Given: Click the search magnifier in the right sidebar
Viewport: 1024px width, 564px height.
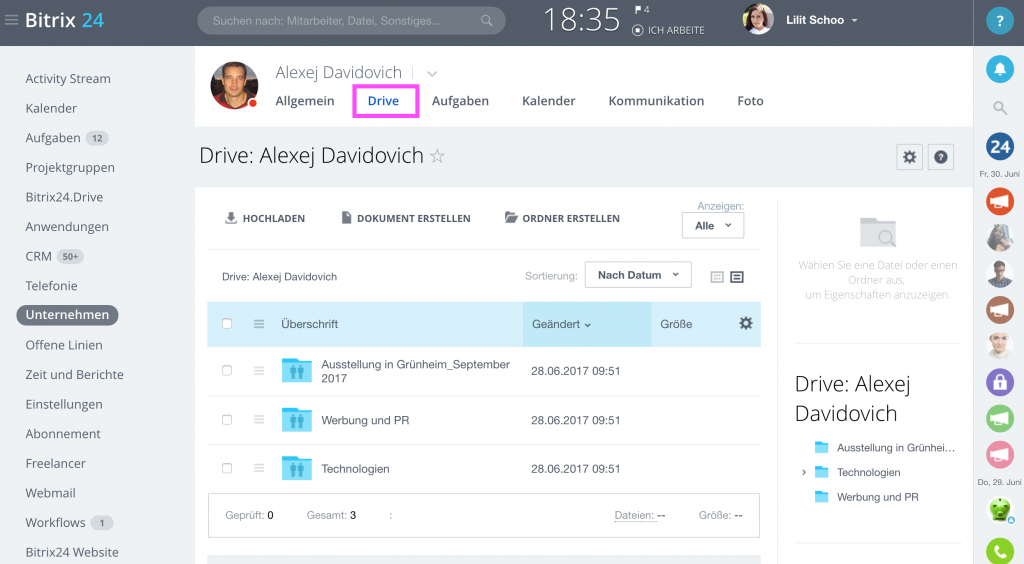Looking at the screenshot, I should tap(1000, 108).
